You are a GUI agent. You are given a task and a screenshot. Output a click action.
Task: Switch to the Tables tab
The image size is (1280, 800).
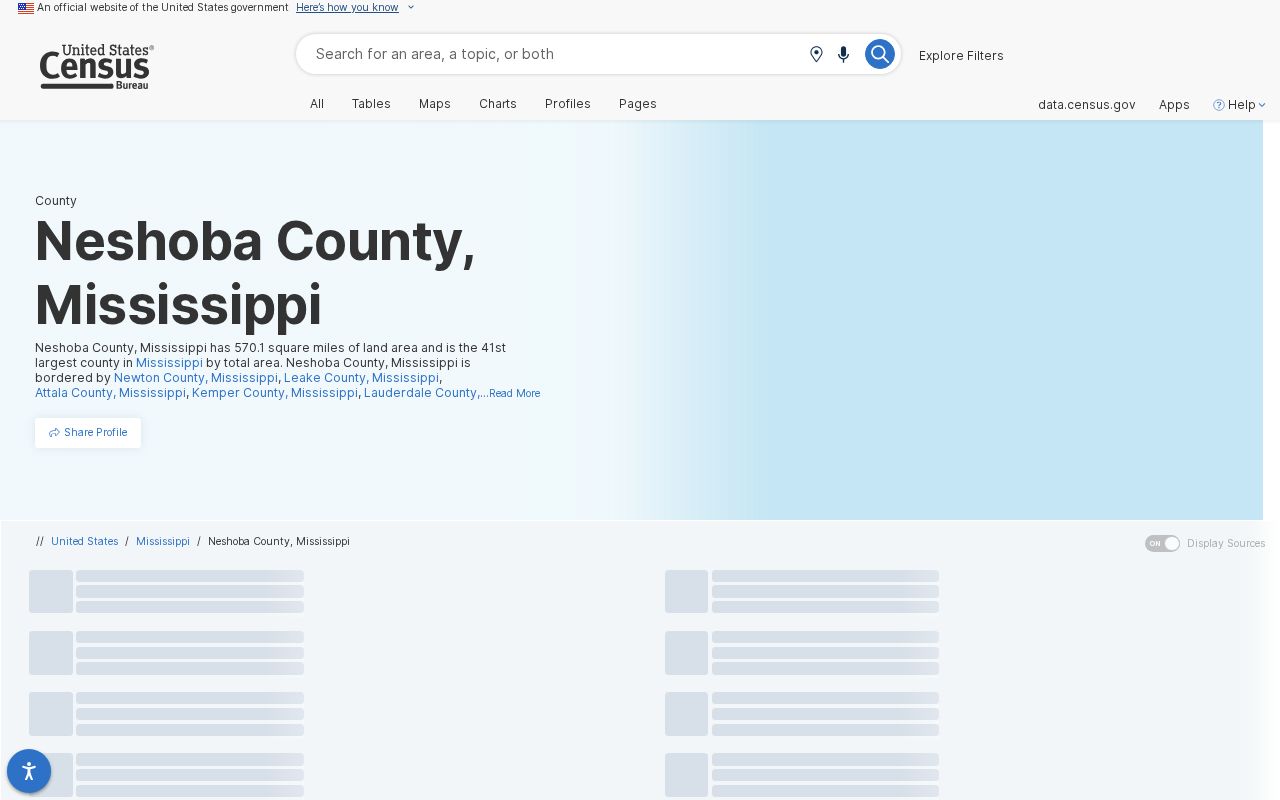[x=371, y=104]
